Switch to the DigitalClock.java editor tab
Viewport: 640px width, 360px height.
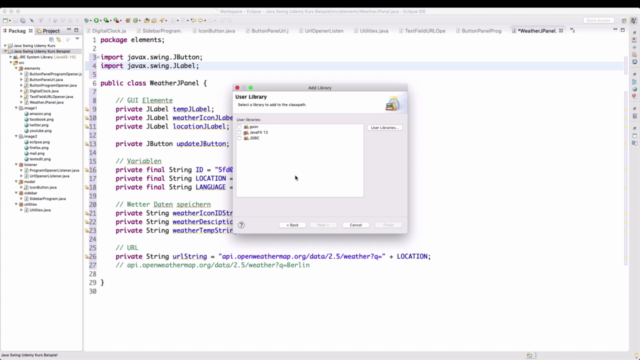(x=107, y=31)
